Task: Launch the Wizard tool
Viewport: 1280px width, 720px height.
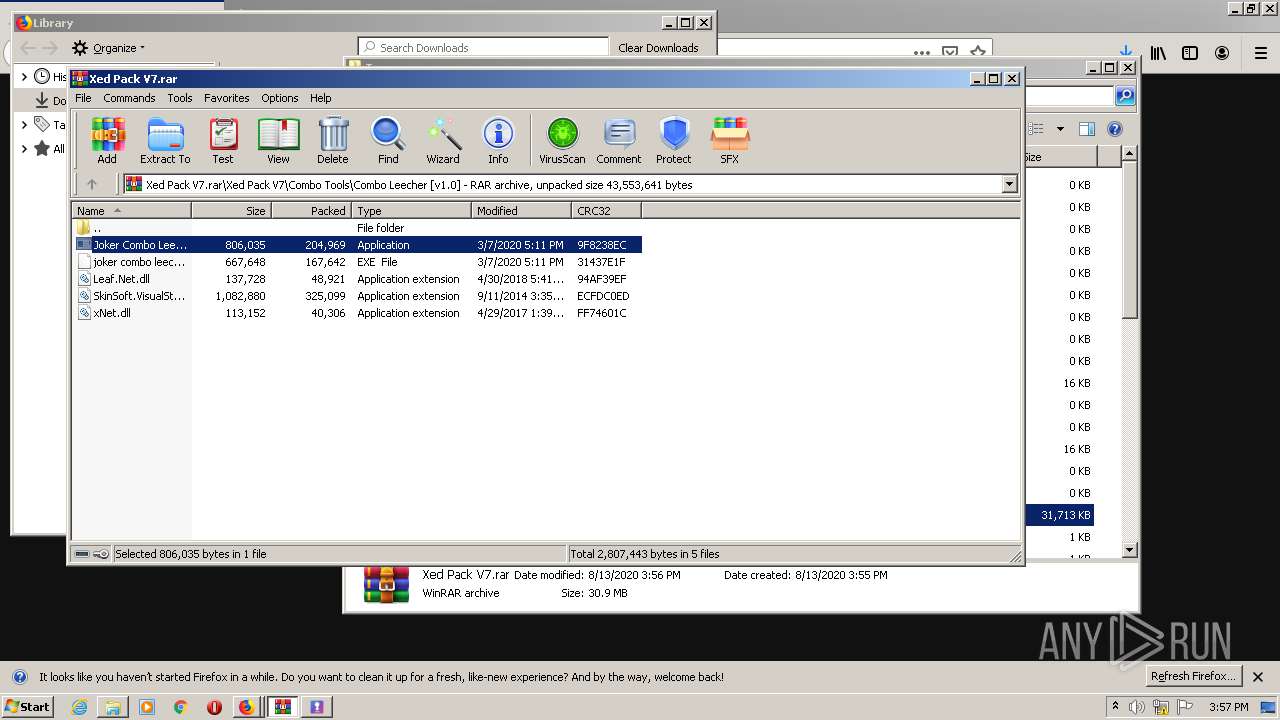Action: (443, 141)
